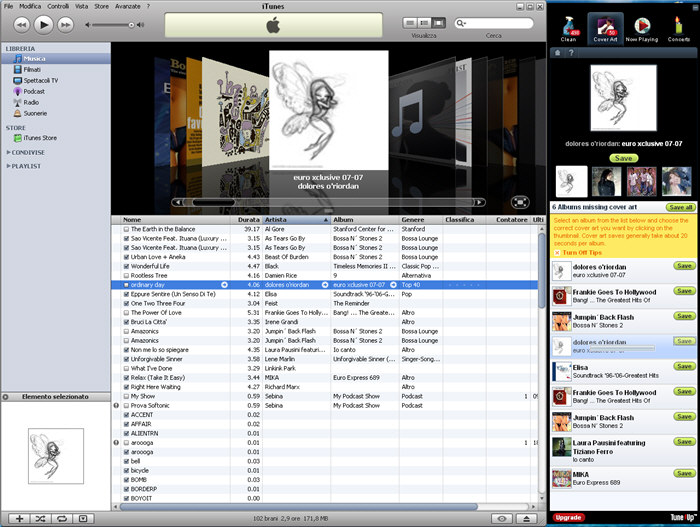700x527 pixels.
Task: Click horizontal scrollbar below song list
Action: [x=298, y=507]
